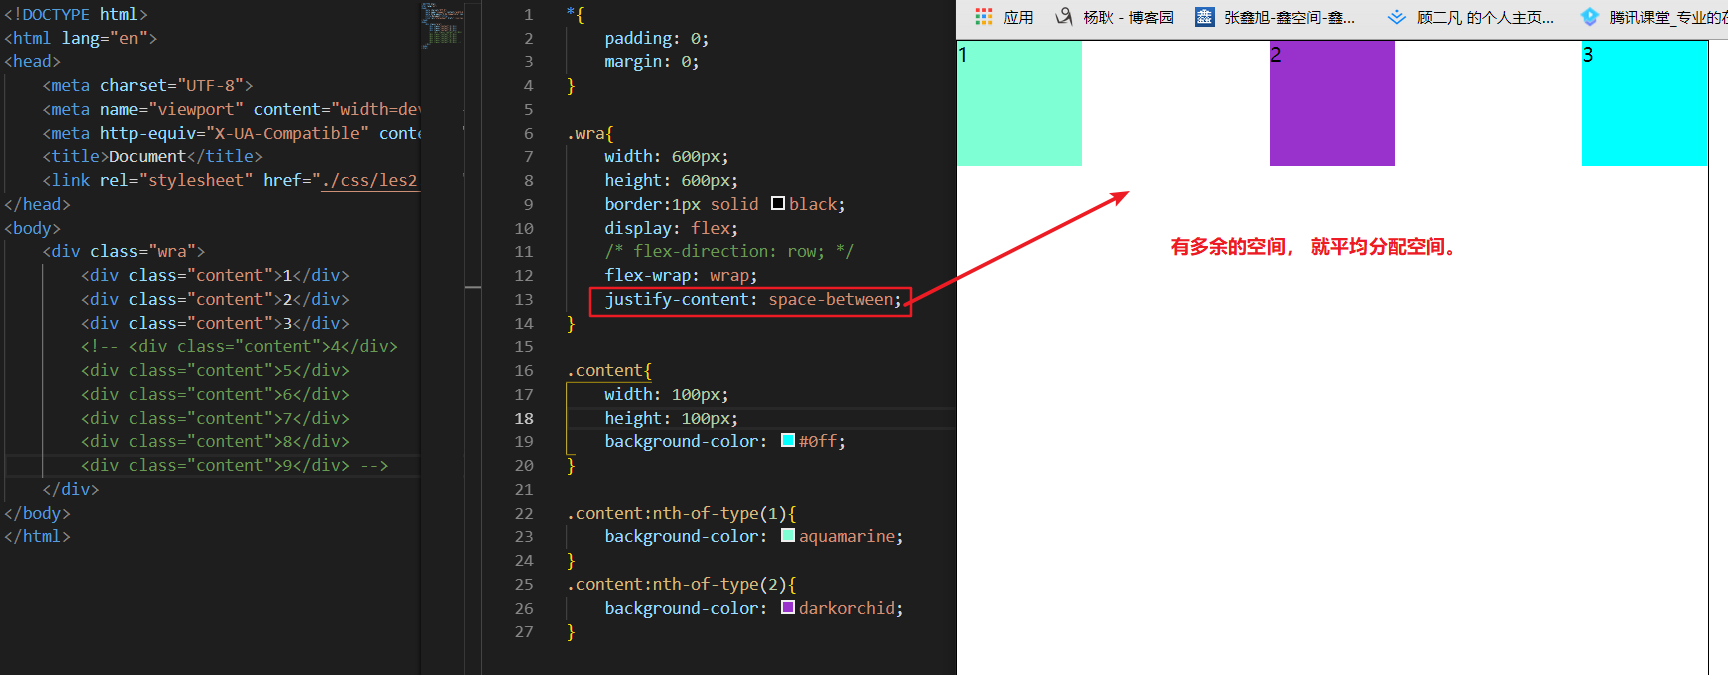
Task: Click the .content{ selector line
Action: pyautogui.click(x=609, y=370)
